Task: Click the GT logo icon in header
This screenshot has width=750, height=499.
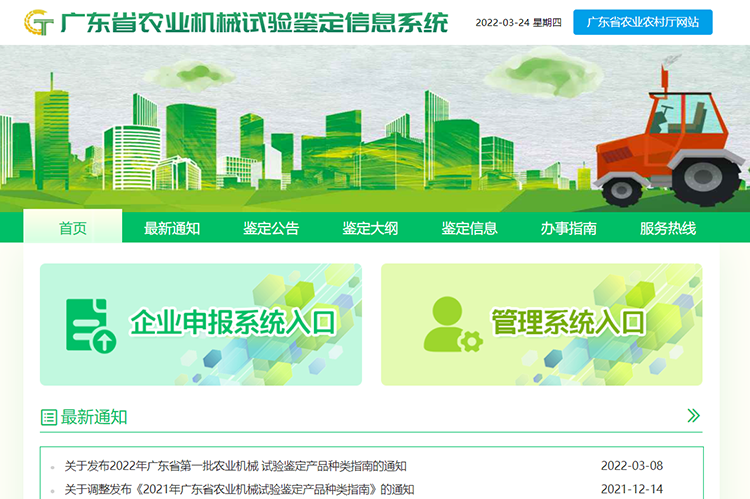Action: click(x=39, y=22)
